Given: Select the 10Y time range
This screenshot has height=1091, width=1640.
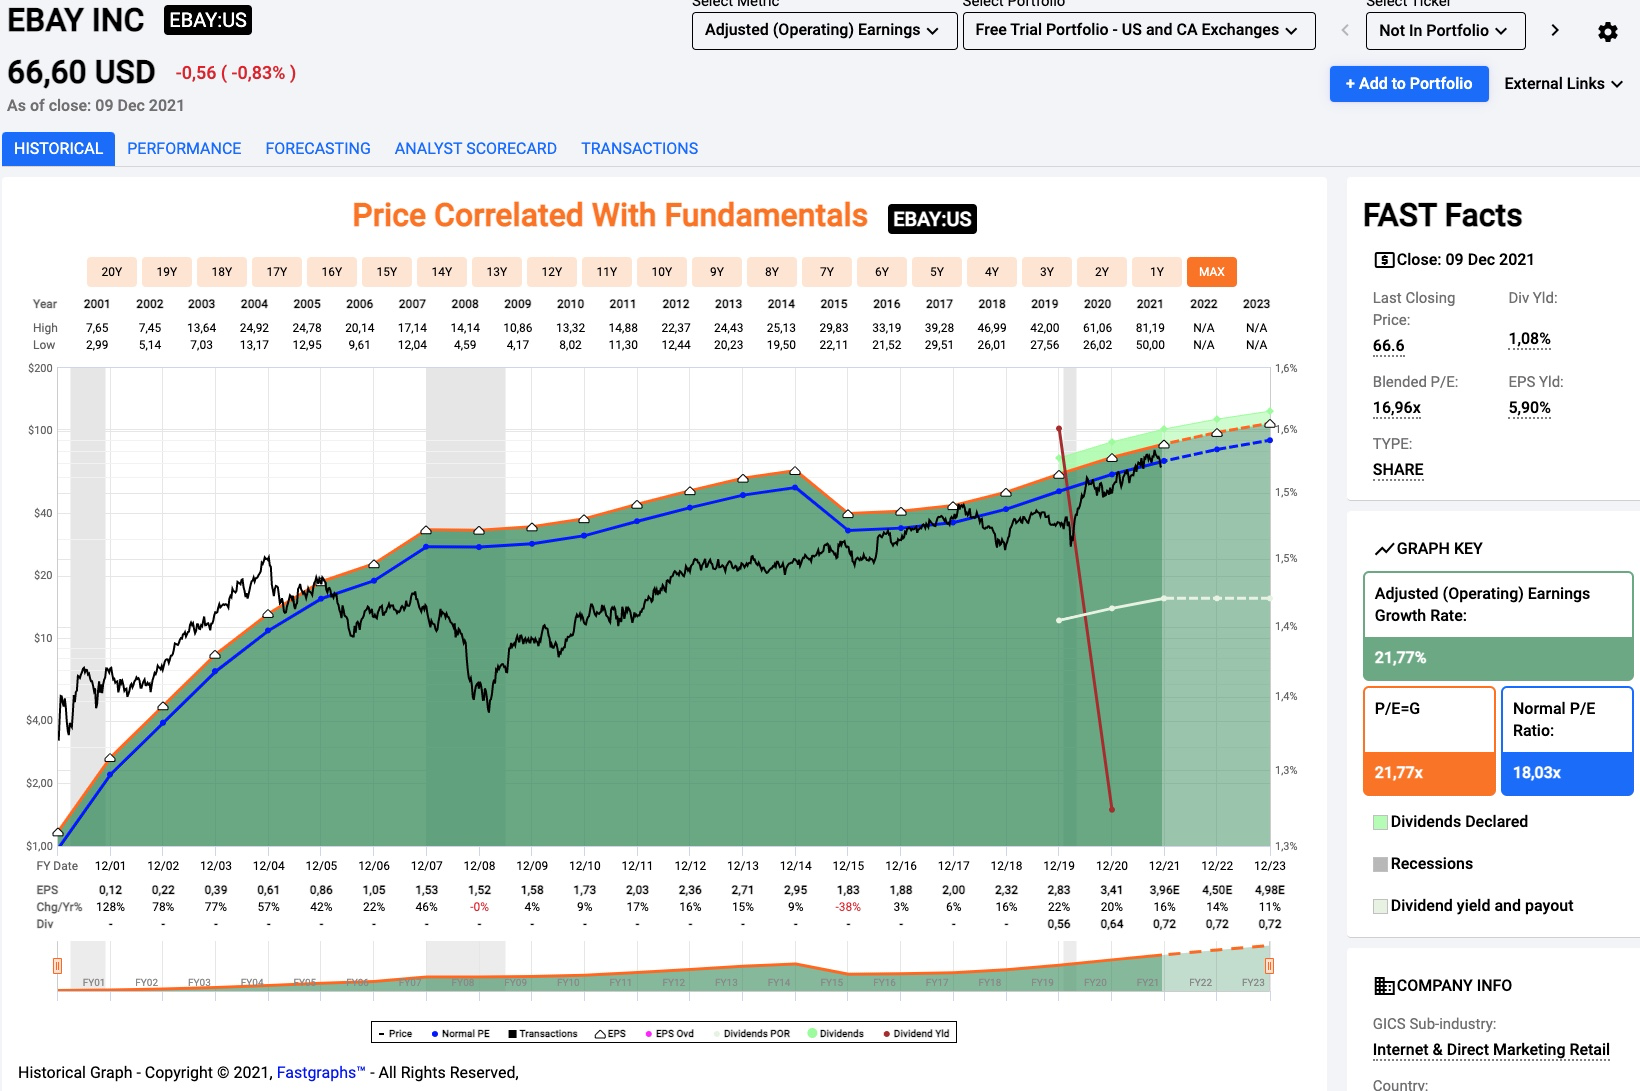Looking at the screenshot, I should pyautogui.click(x=662, y=272).
